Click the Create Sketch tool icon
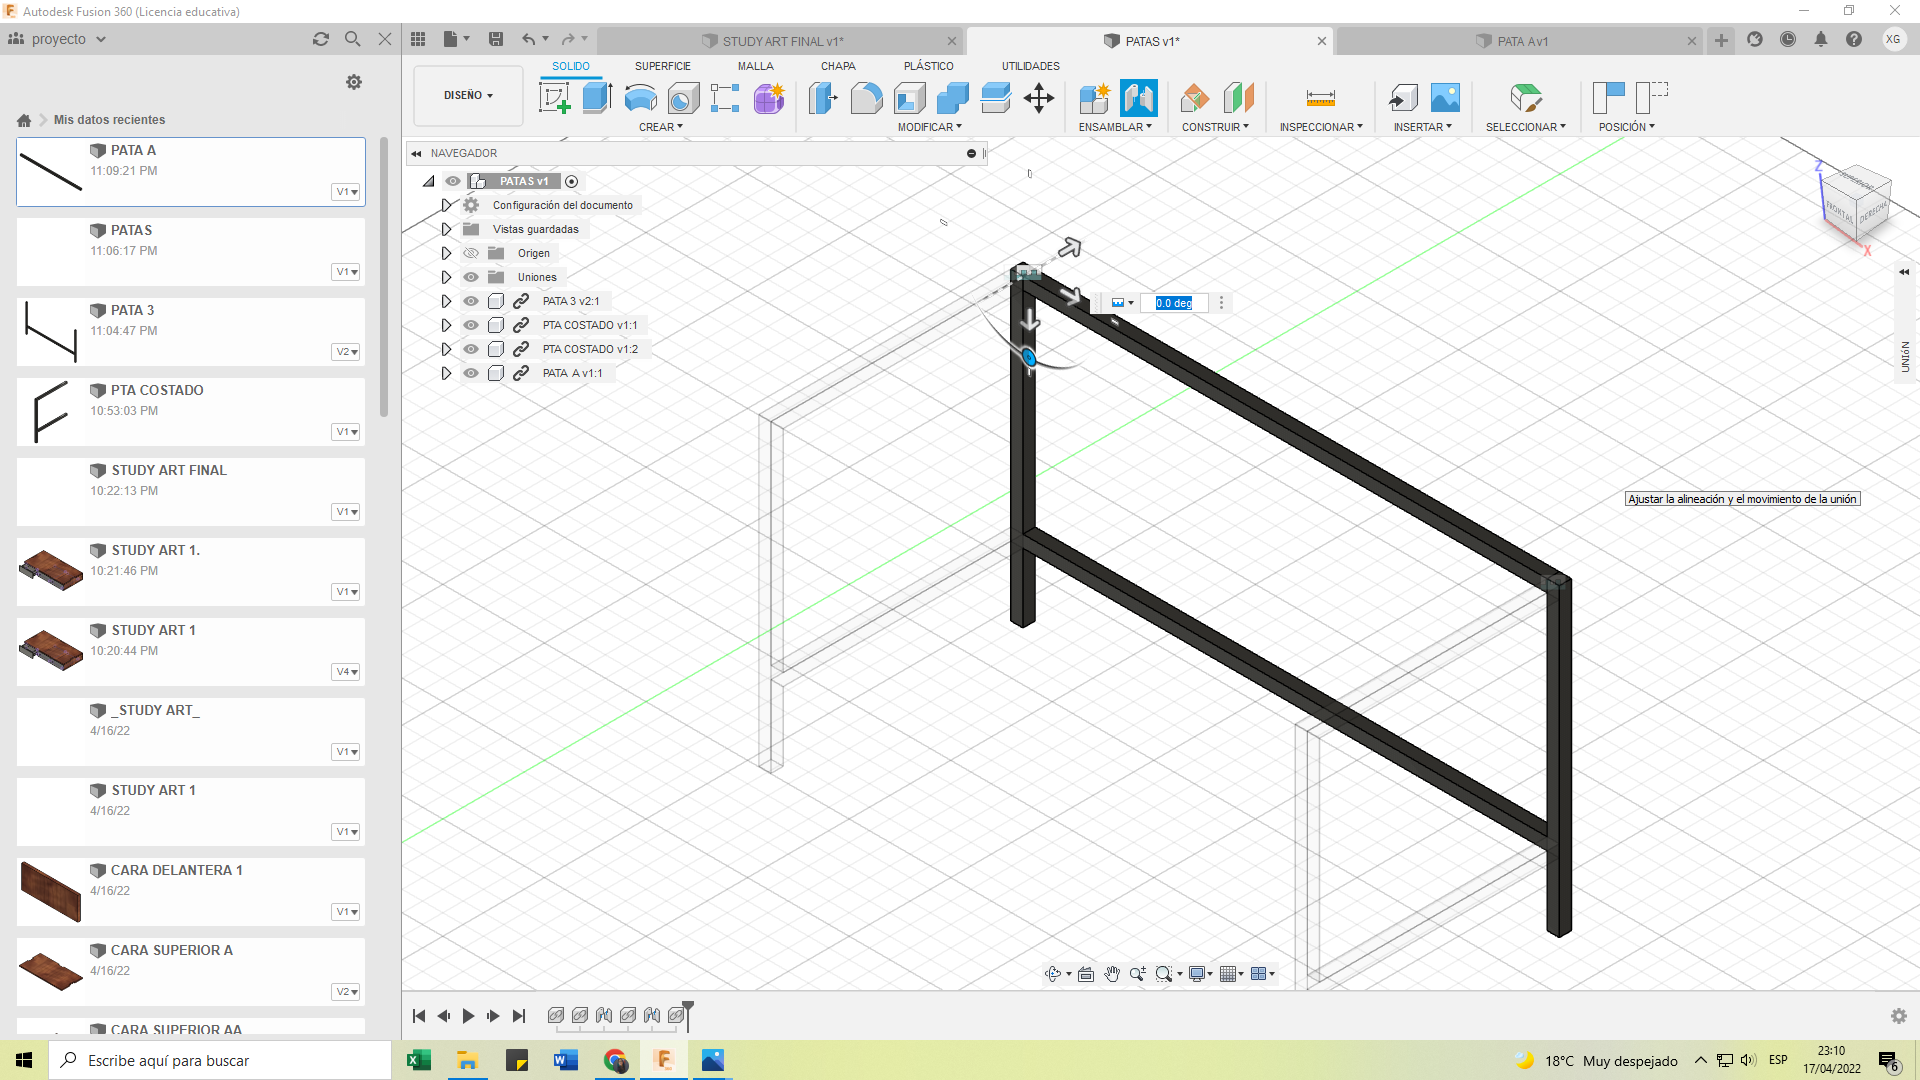The height and width of the screenshot is (1080, 1920). (554, 98)
